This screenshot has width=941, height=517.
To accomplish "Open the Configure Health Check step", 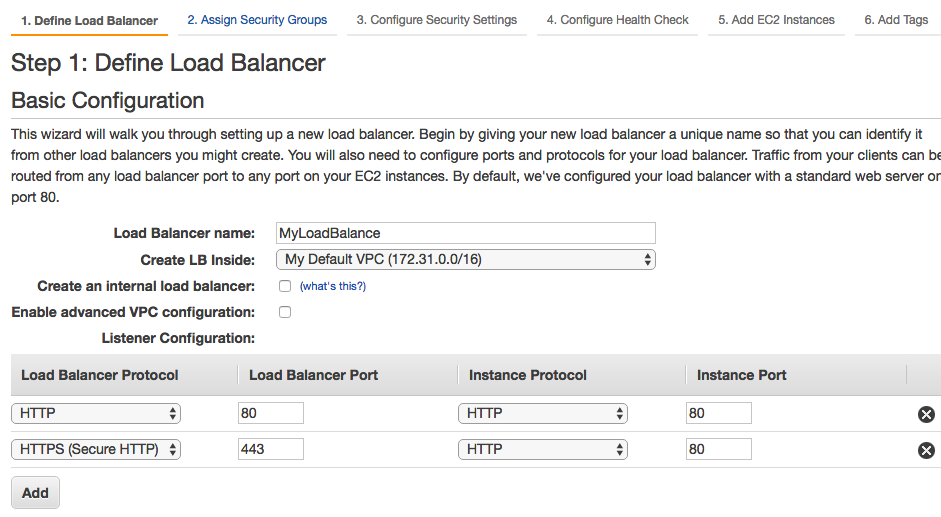I will coord(617,20).
